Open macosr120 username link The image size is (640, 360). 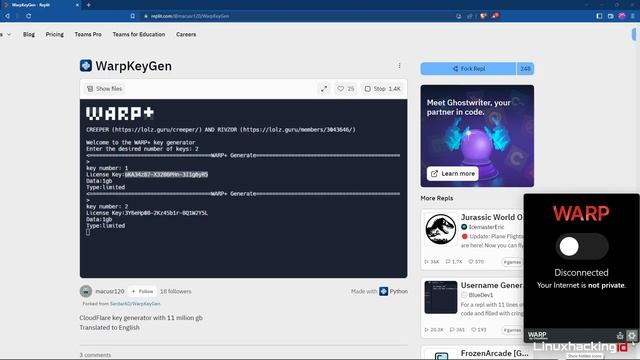(109, 291)
